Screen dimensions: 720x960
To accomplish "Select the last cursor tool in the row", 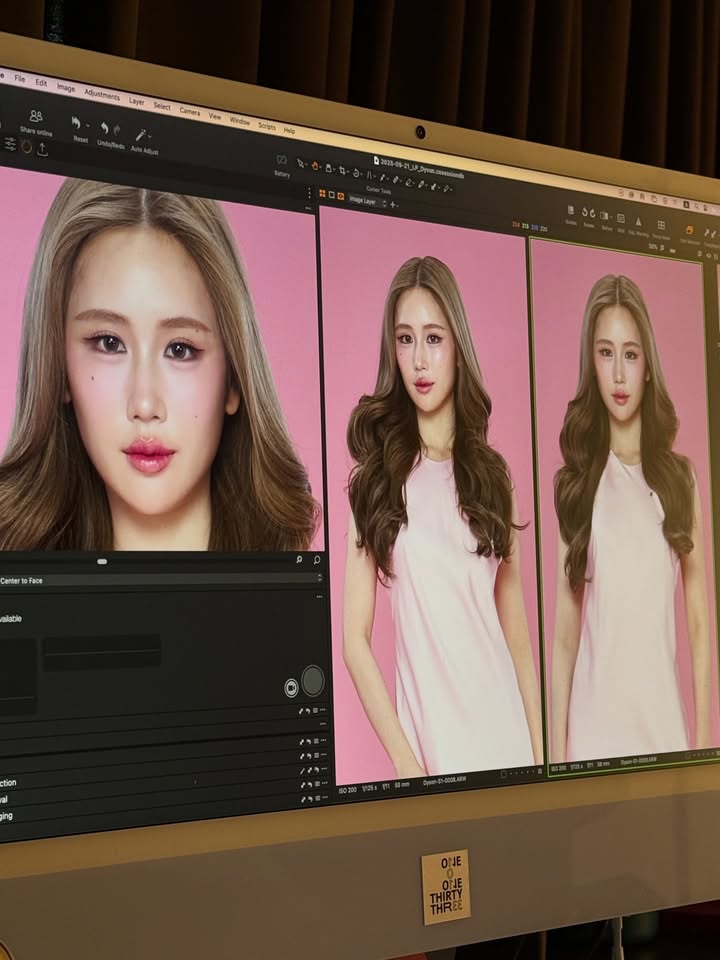I will [446, 189].
